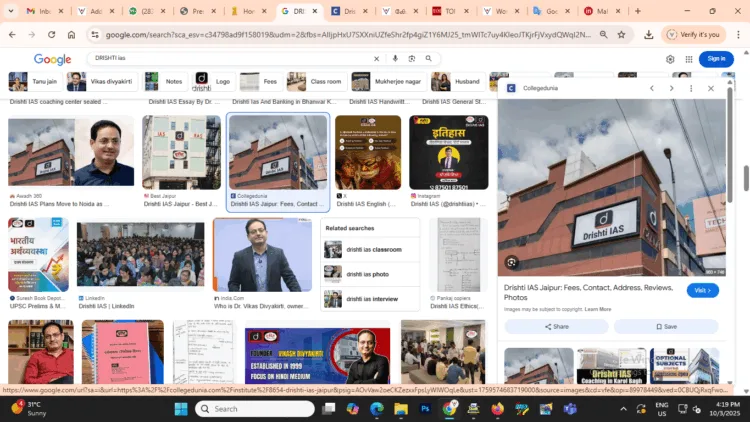This screenshot has height=422, width=750.
Task: Open Chrome three-dot main menu
Action: coord(737,34)
